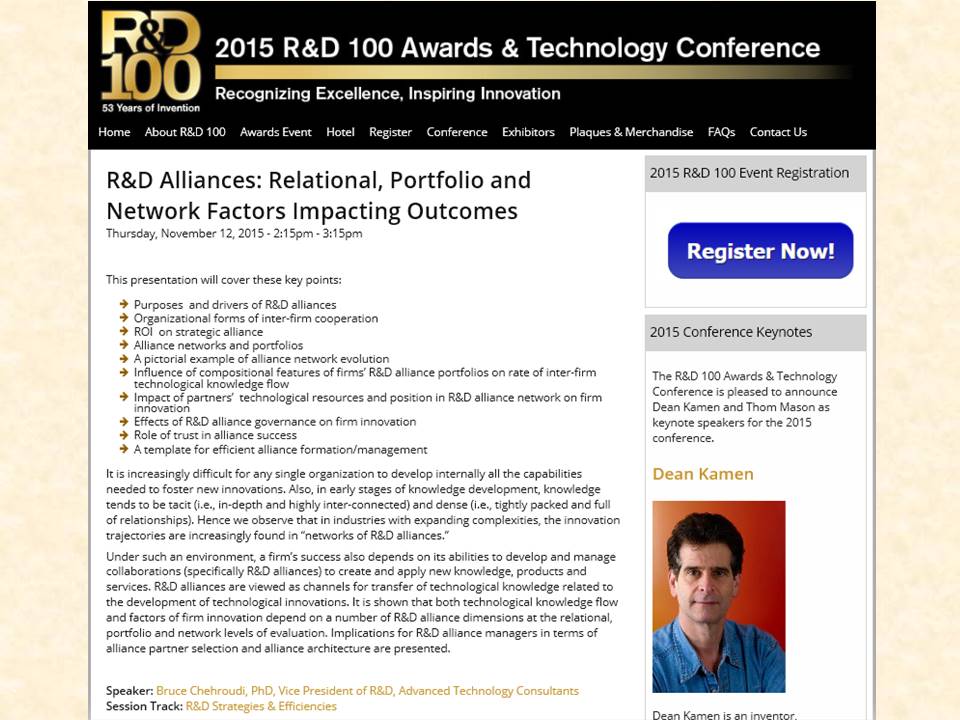
Task: Click 'A template for efficient alliance formation/management'
Action: click(x=280, y=449)
